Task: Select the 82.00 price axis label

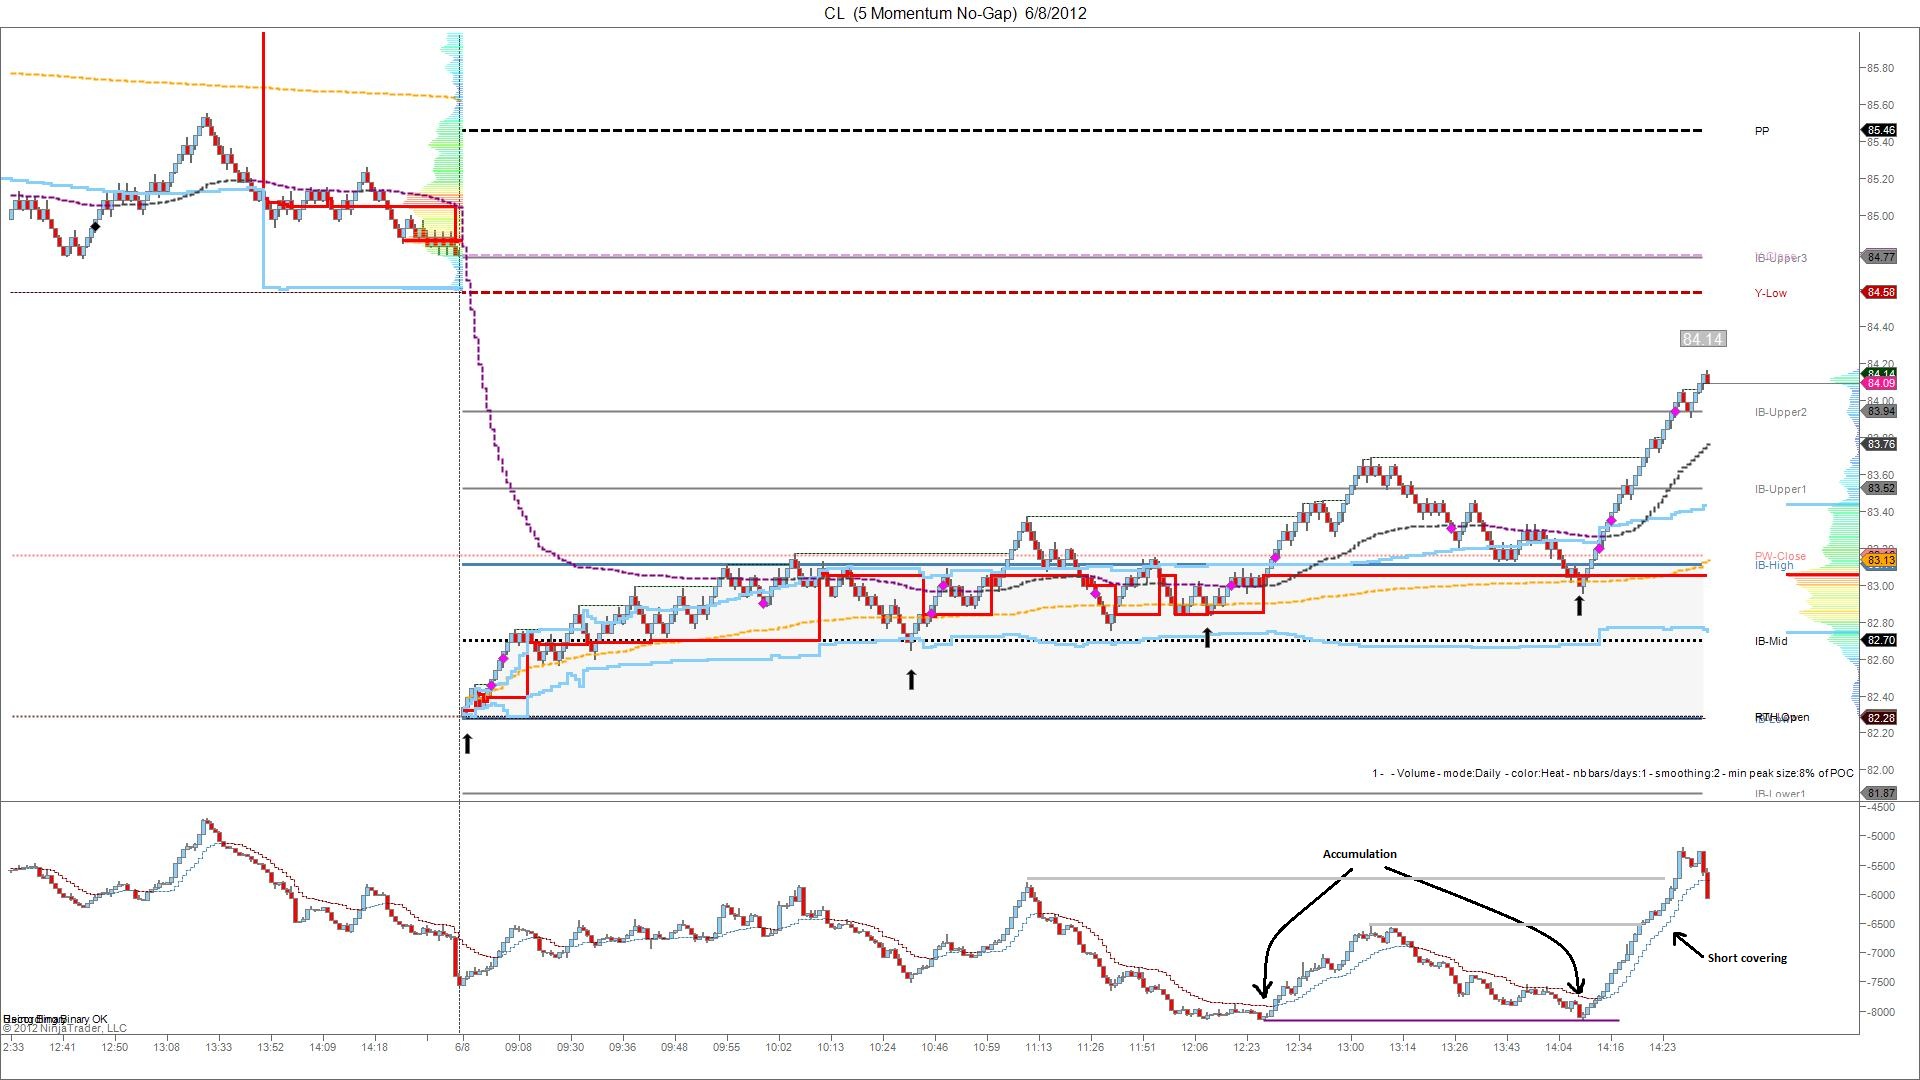Action: [1880, 770]
